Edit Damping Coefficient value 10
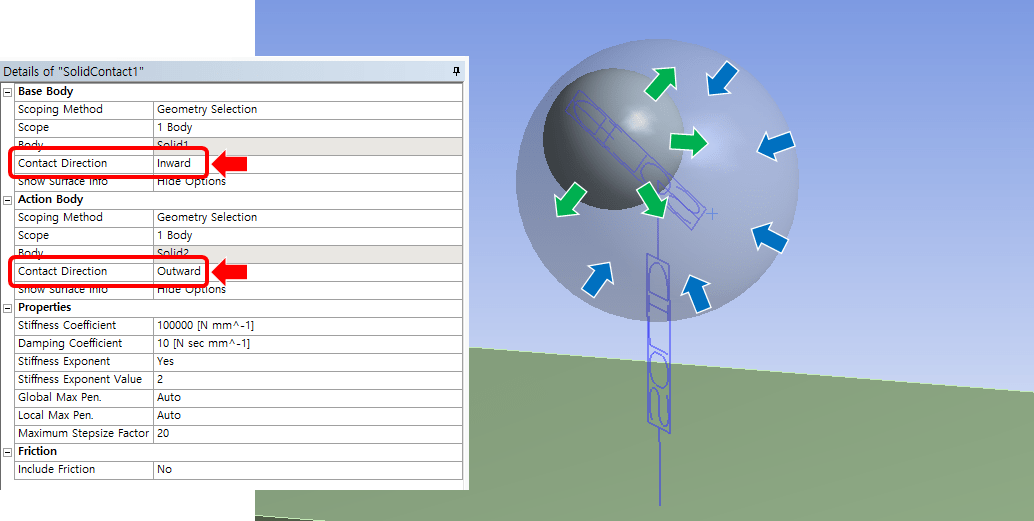Image resolution: width=1034 pixels, height=521 pixels. point(307,344)
